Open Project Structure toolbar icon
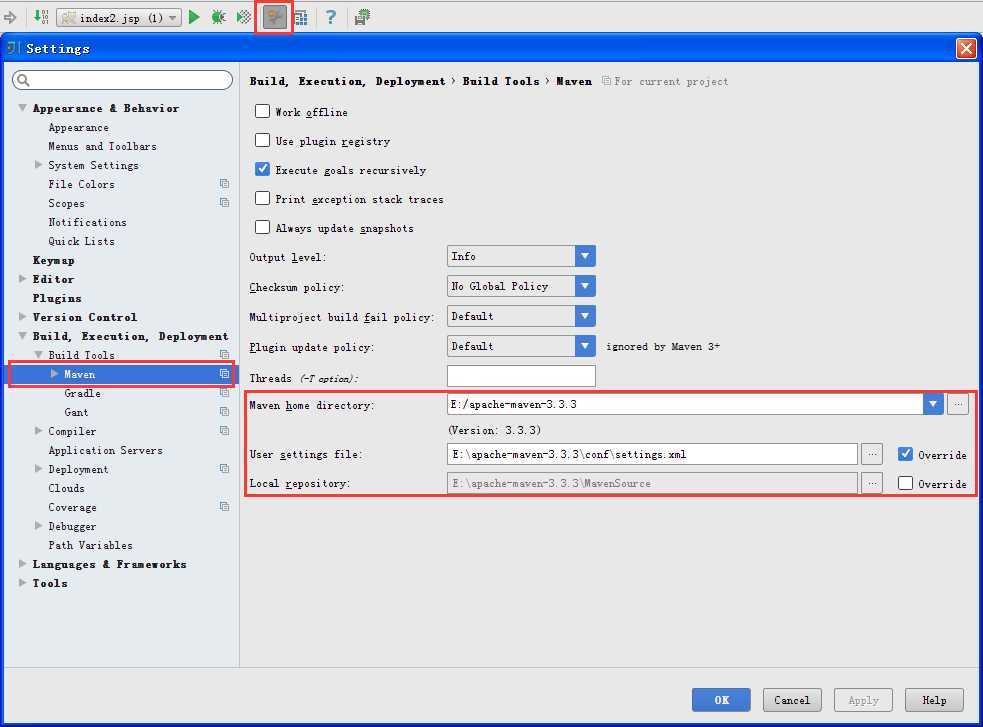 pyautogui.click(x=301, y=18)
